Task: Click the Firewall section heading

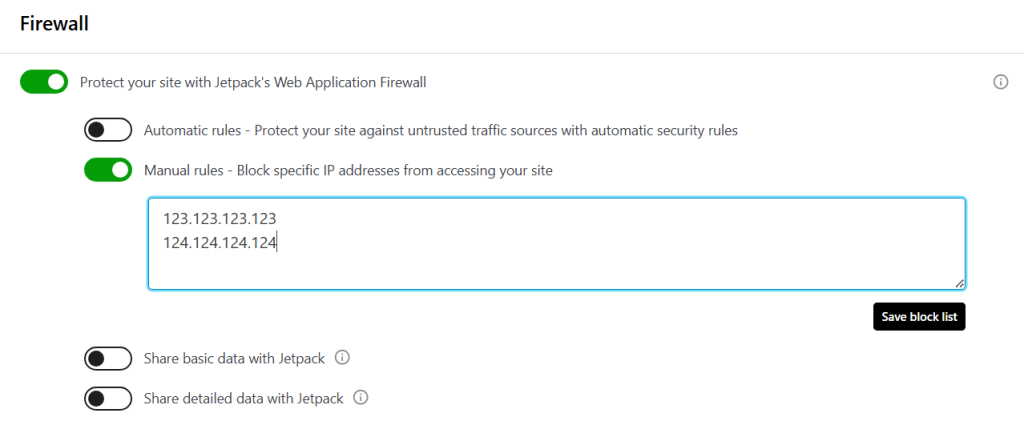Action: tap(54, 24)
